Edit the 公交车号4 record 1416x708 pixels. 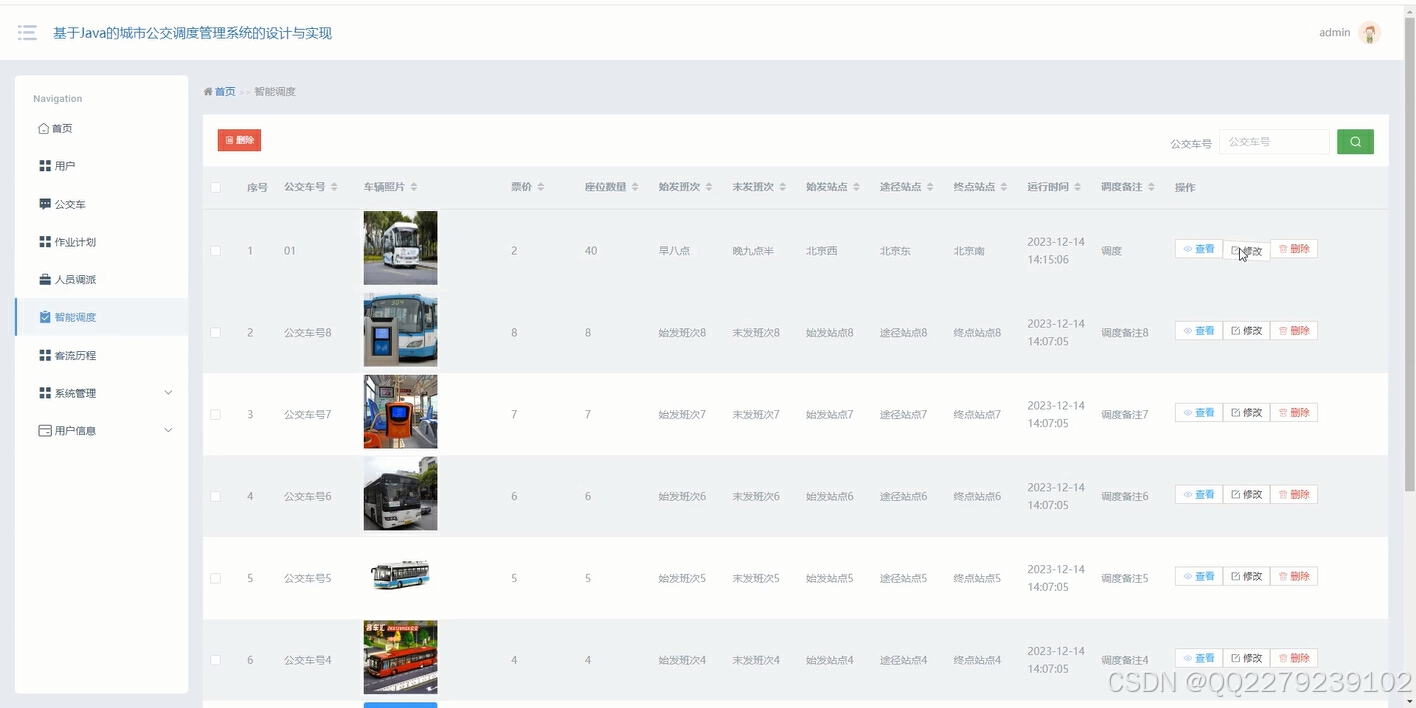tap(1246, 659)
